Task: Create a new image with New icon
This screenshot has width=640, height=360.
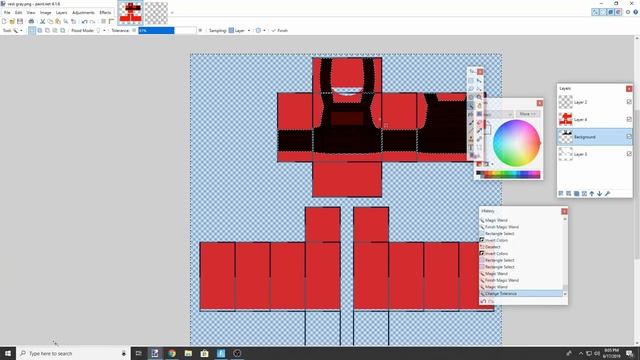Action: tap(4, 21)
